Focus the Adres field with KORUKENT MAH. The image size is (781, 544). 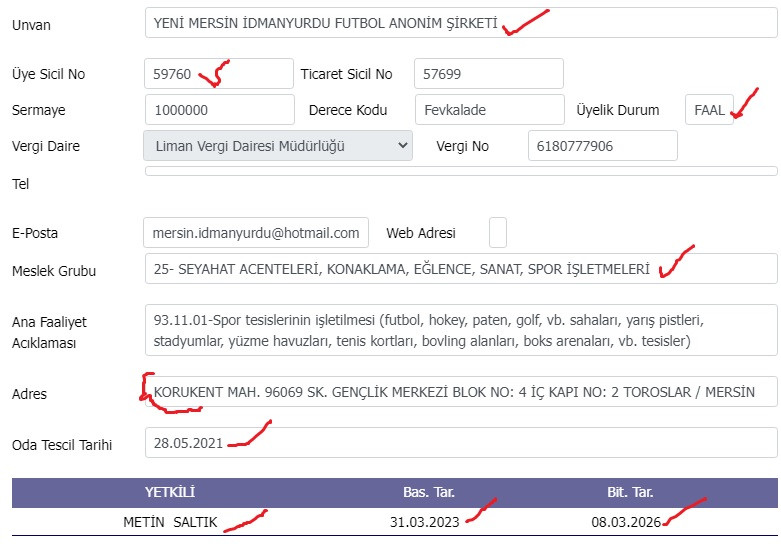(461, 392)
